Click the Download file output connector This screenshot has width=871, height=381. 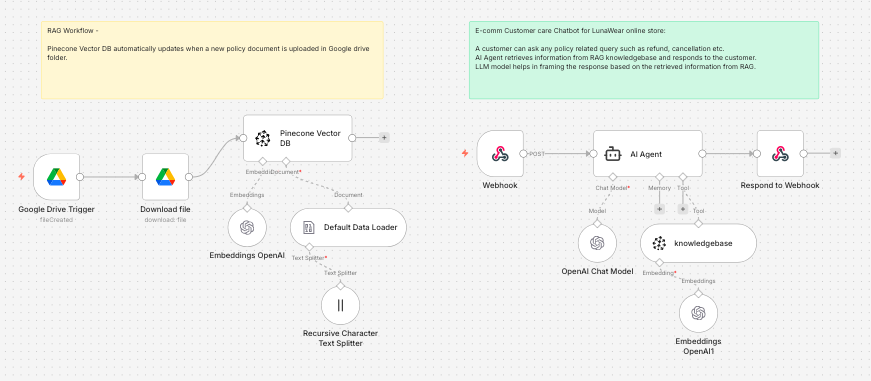pos(189,177)
